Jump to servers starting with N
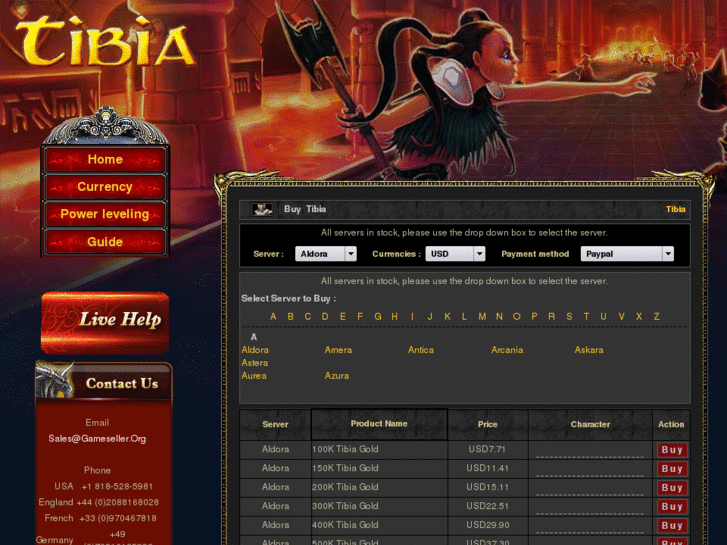Screen dimensions: 727x545 click(x=499, y=316)
